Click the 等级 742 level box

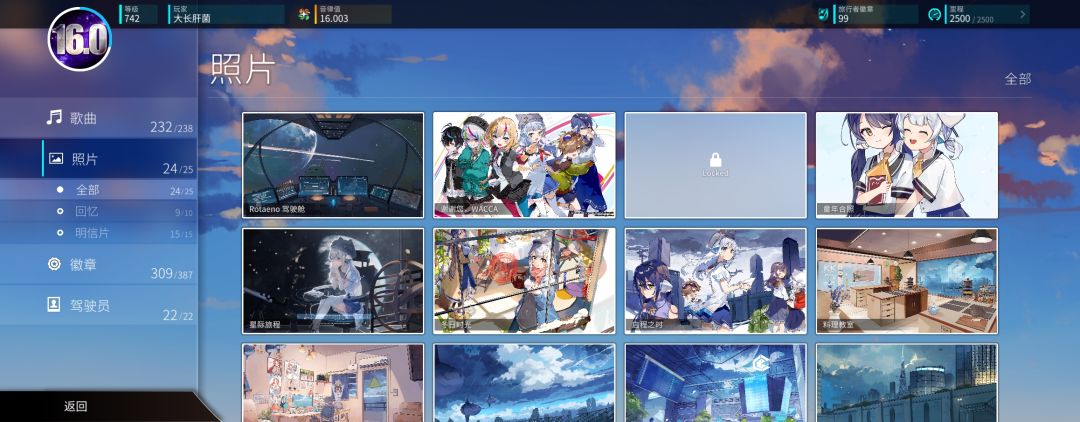(x=138, y=14)
